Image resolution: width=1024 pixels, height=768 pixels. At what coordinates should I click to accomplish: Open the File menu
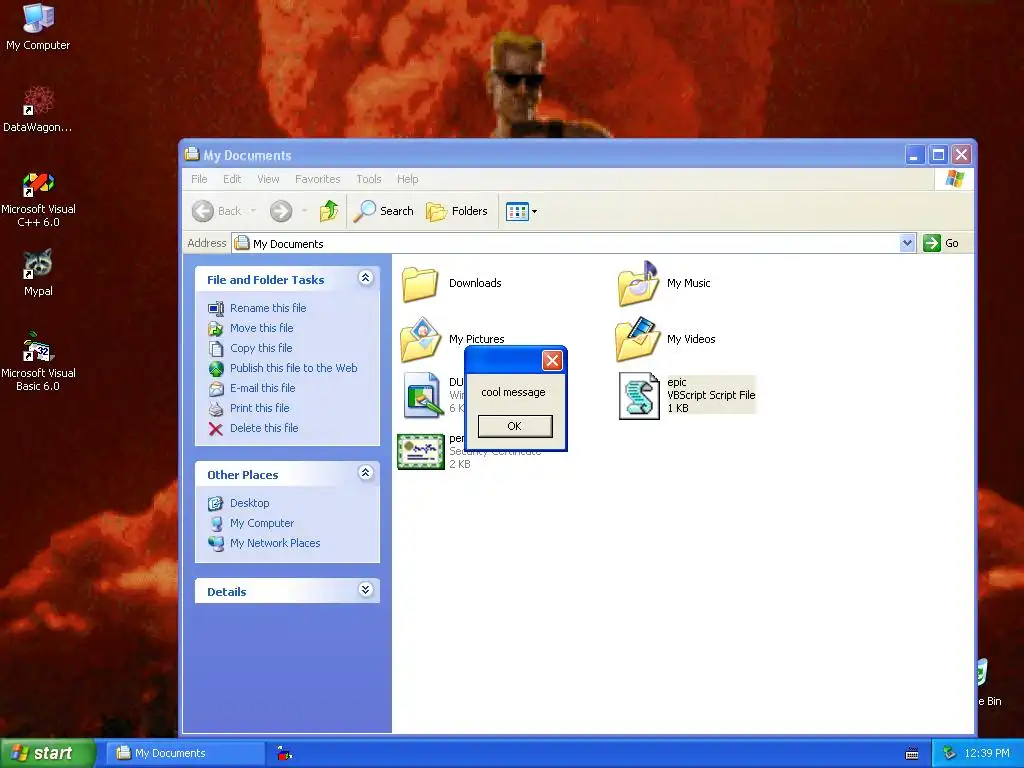point(199,179)
